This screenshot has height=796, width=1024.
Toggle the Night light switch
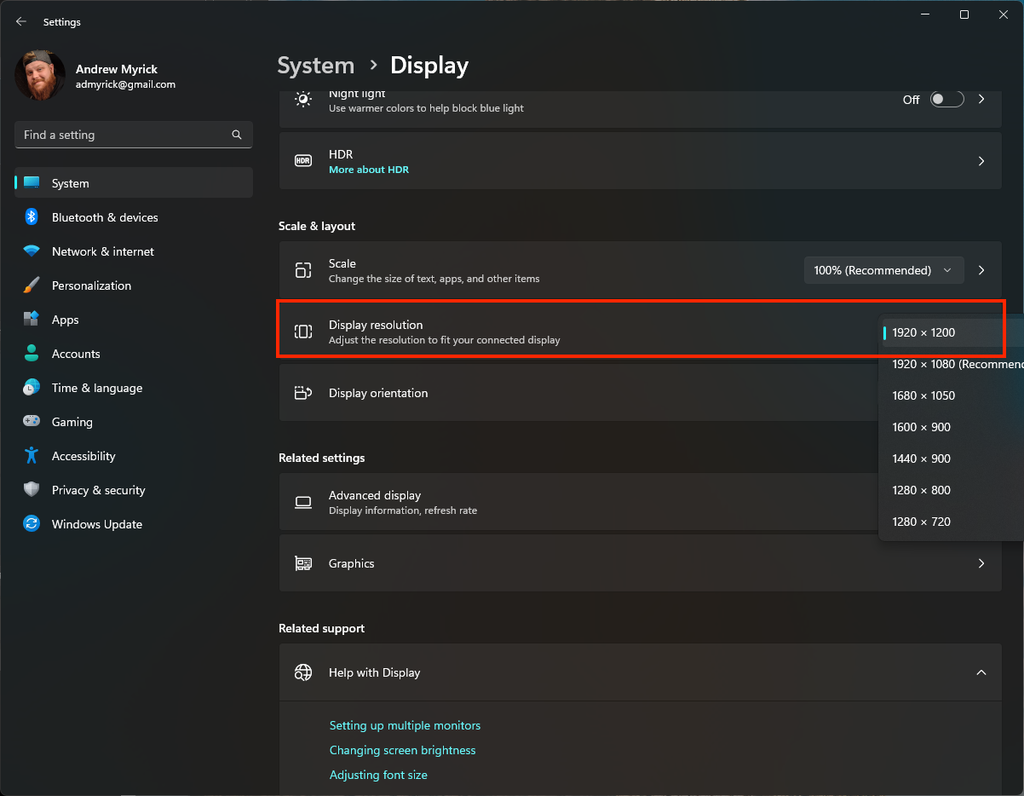946,99
